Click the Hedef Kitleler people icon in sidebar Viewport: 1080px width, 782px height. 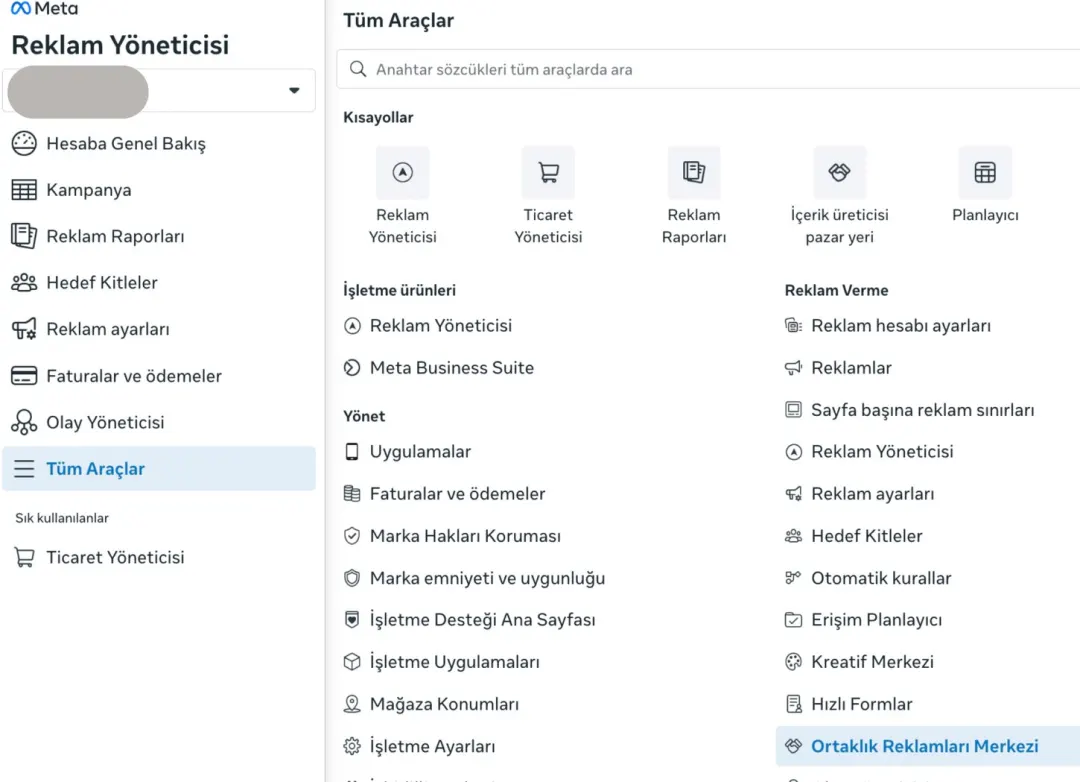point(24,282)
